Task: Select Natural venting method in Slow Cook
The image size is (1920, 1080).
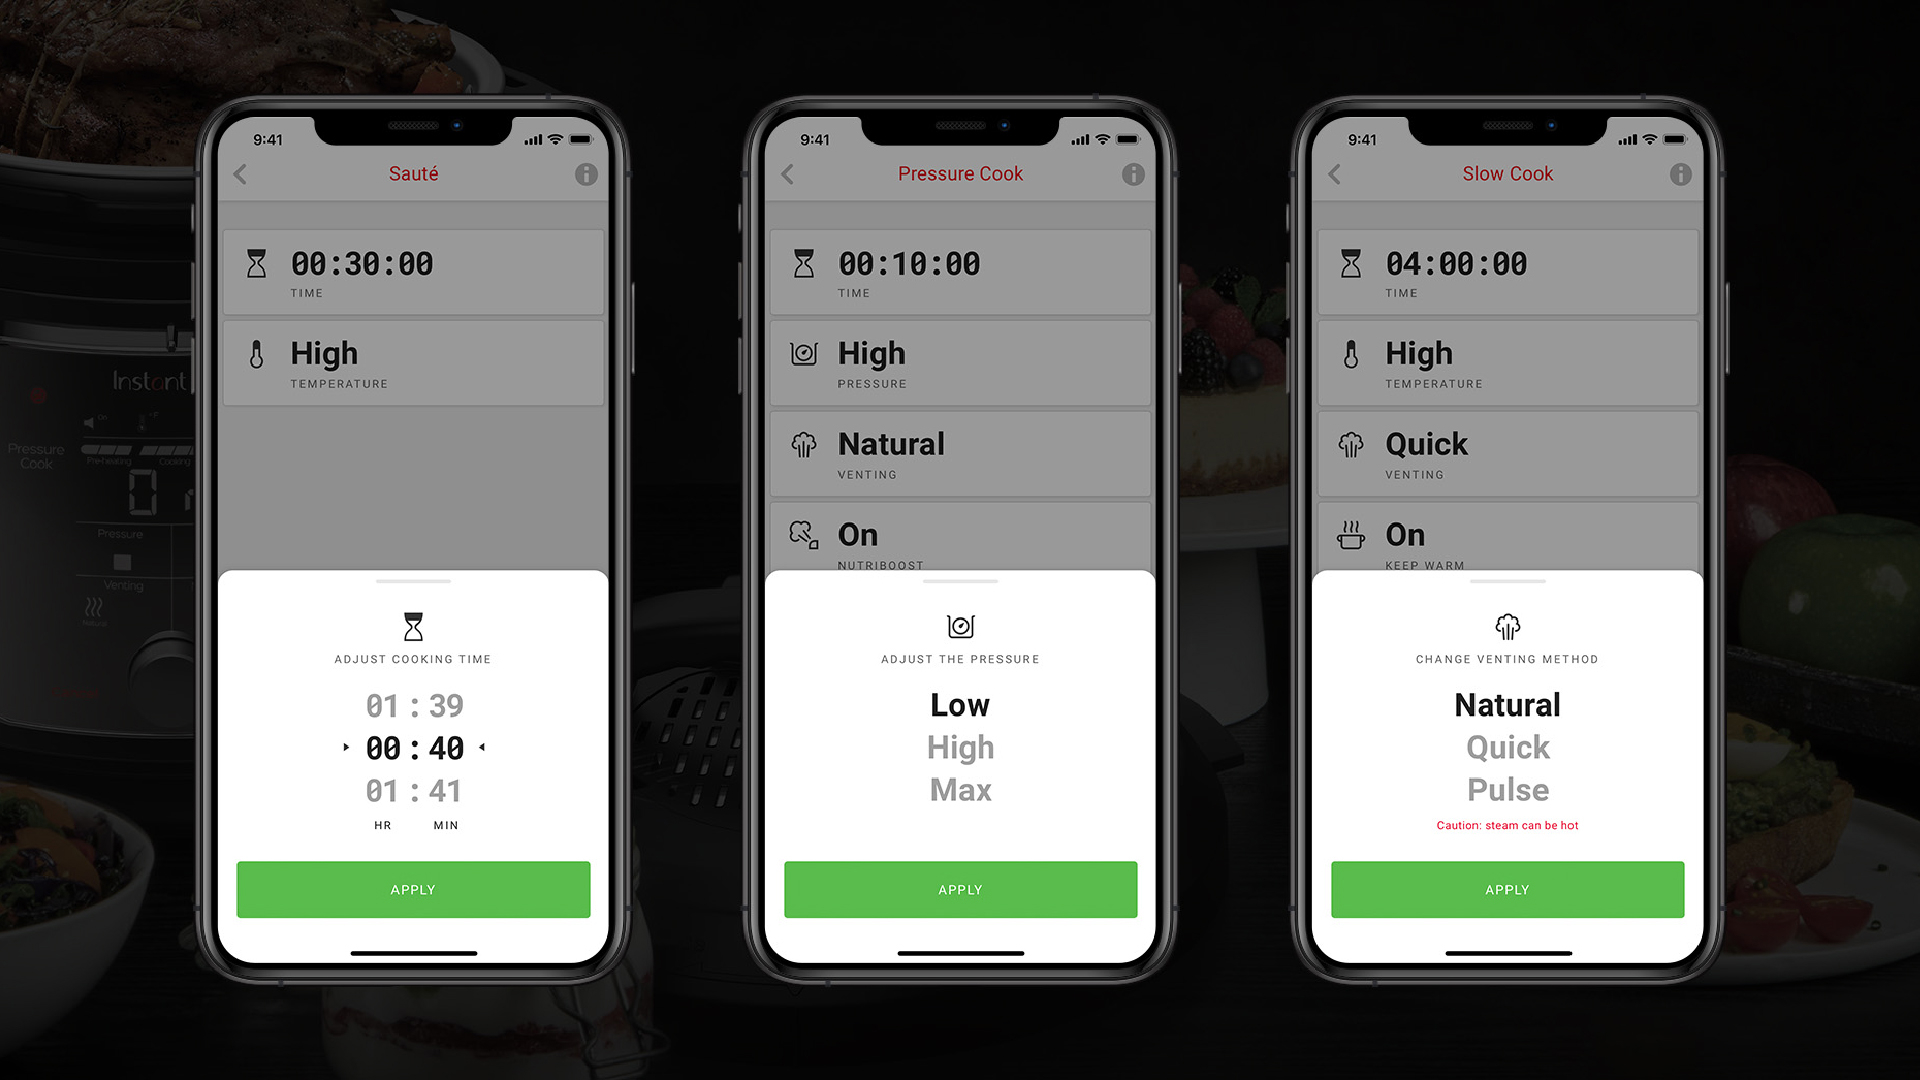Action: (x=1507, y=704)
